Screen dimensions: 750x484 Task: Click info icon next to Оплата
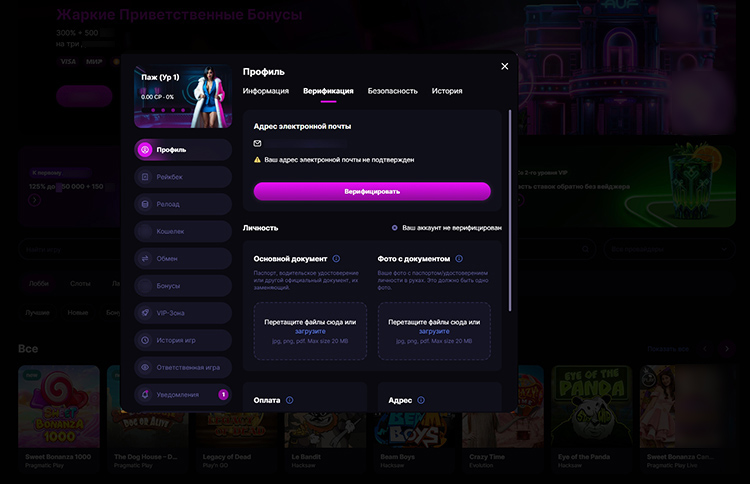tap(290, 400)
